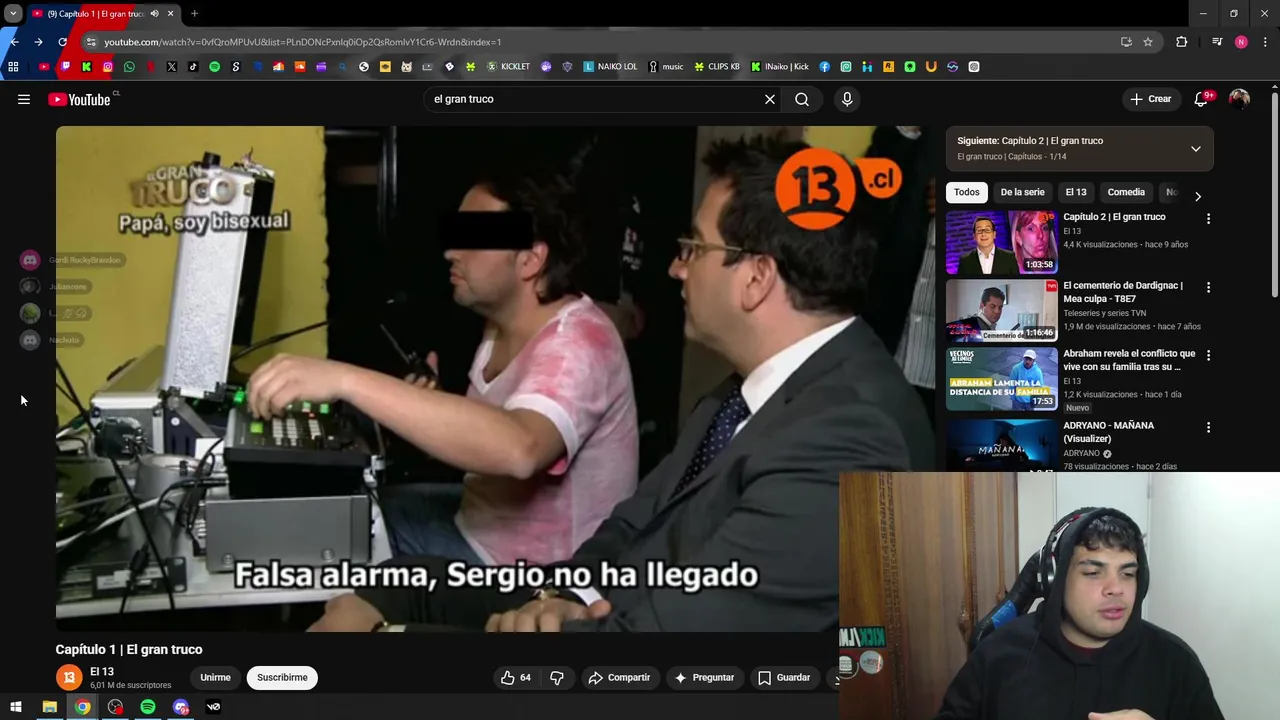Open options menu for Capítulo 2 video

coord(1208,218)
